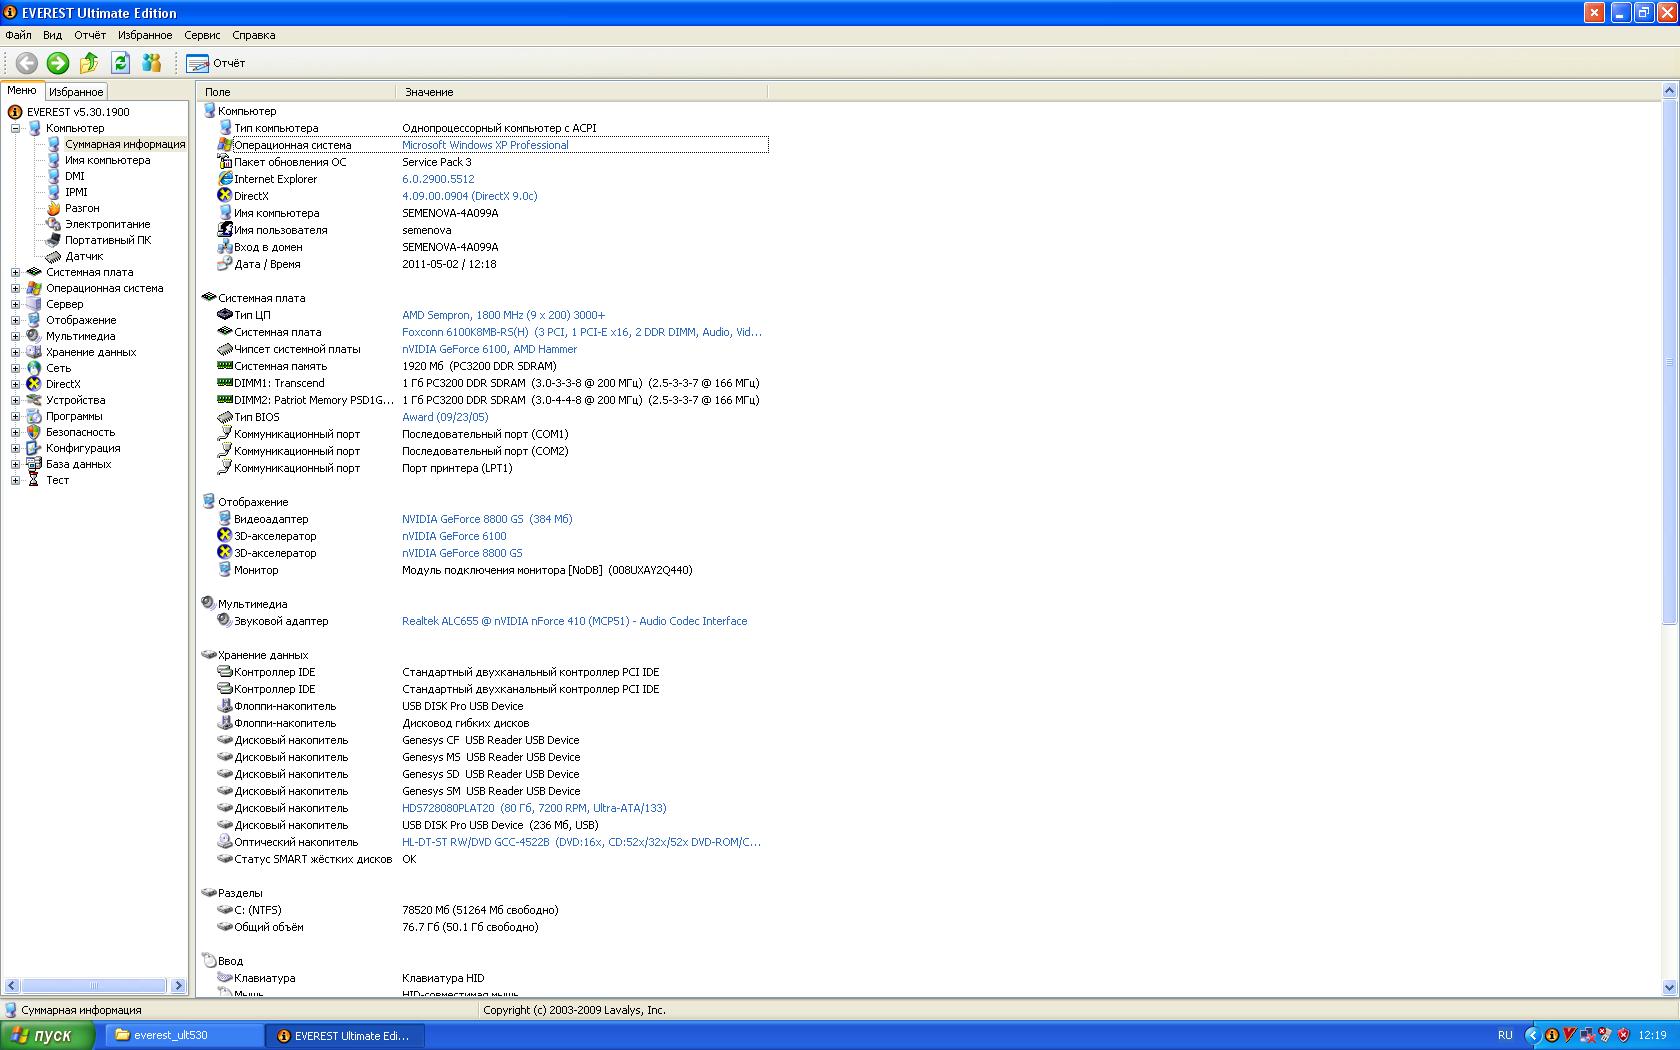Select the Имя компьютера tree icon
Image resolution: width=1680 pixels, height=1050 pixels.
coord(54,160)
